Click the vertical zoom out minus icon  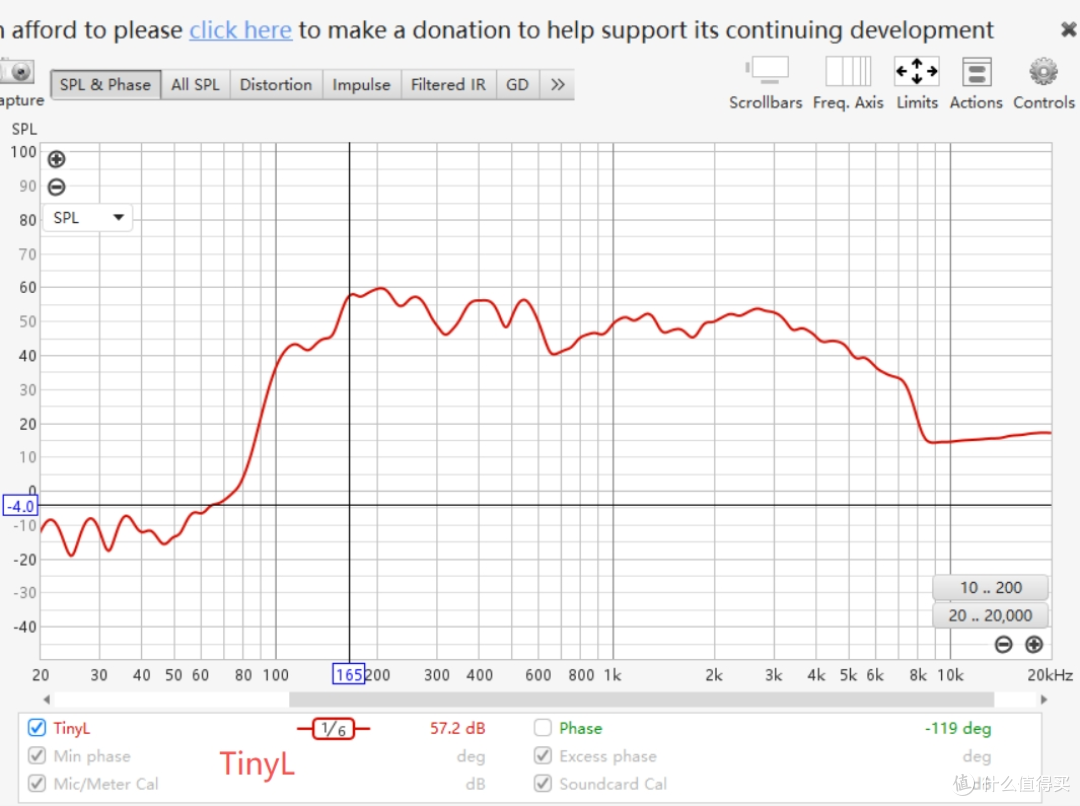tap(56, 187)
